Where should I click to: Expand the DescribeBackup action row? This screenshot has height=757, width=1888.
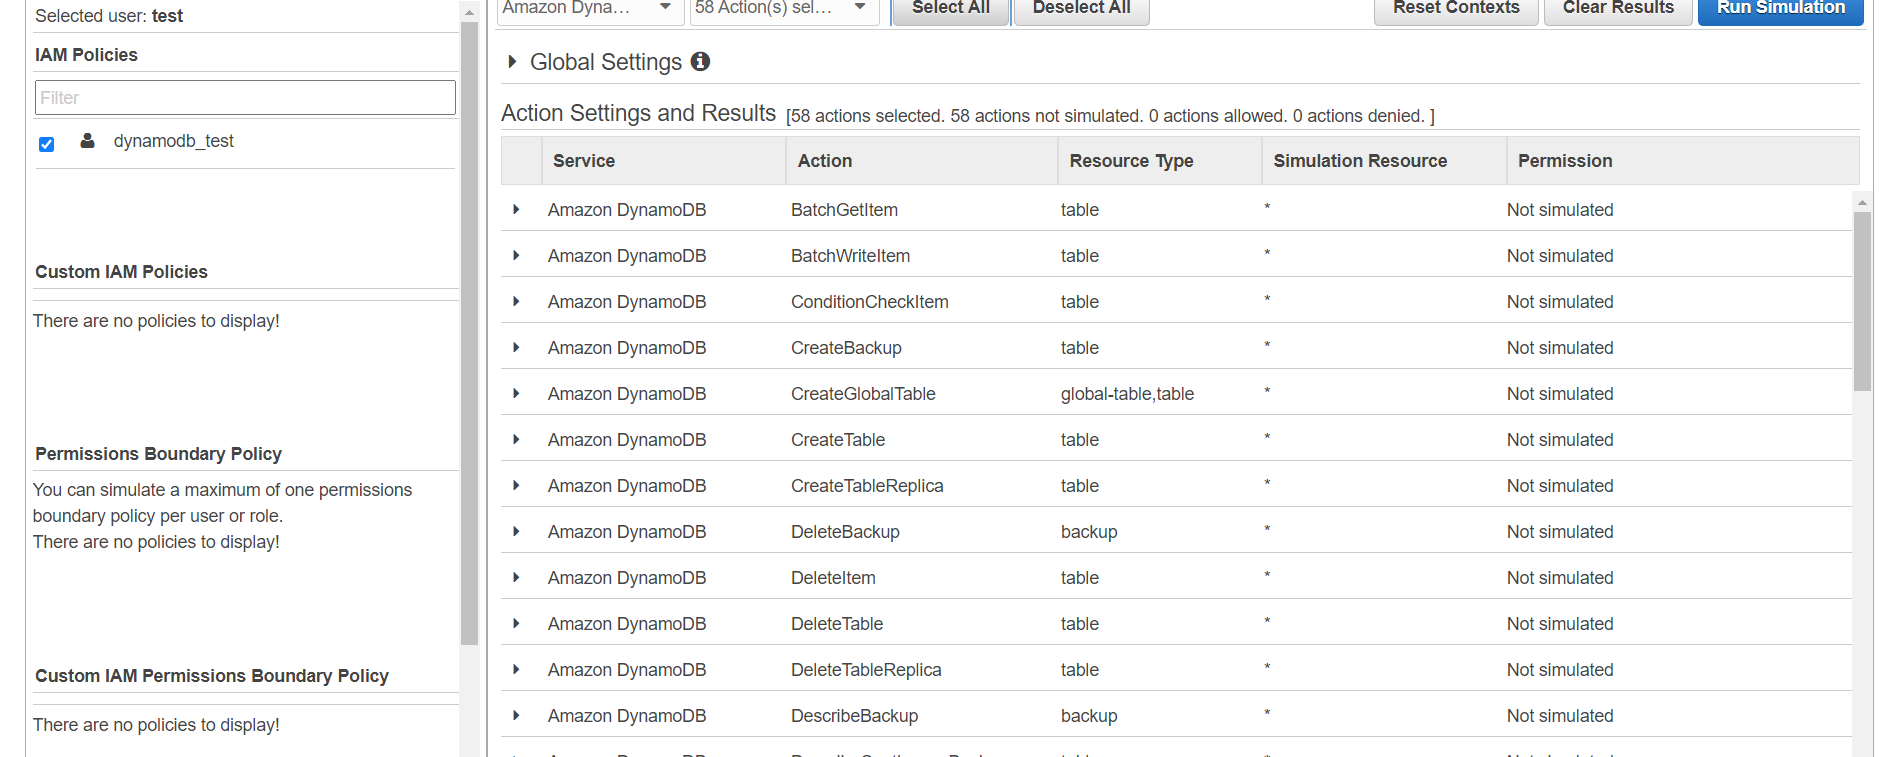516,715
